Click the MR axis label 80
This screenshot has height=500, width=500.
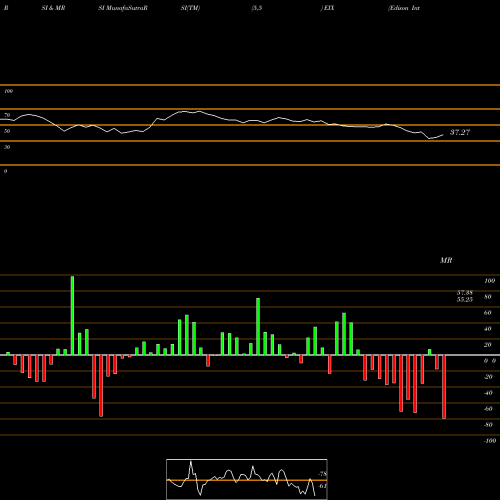[488, 297]
